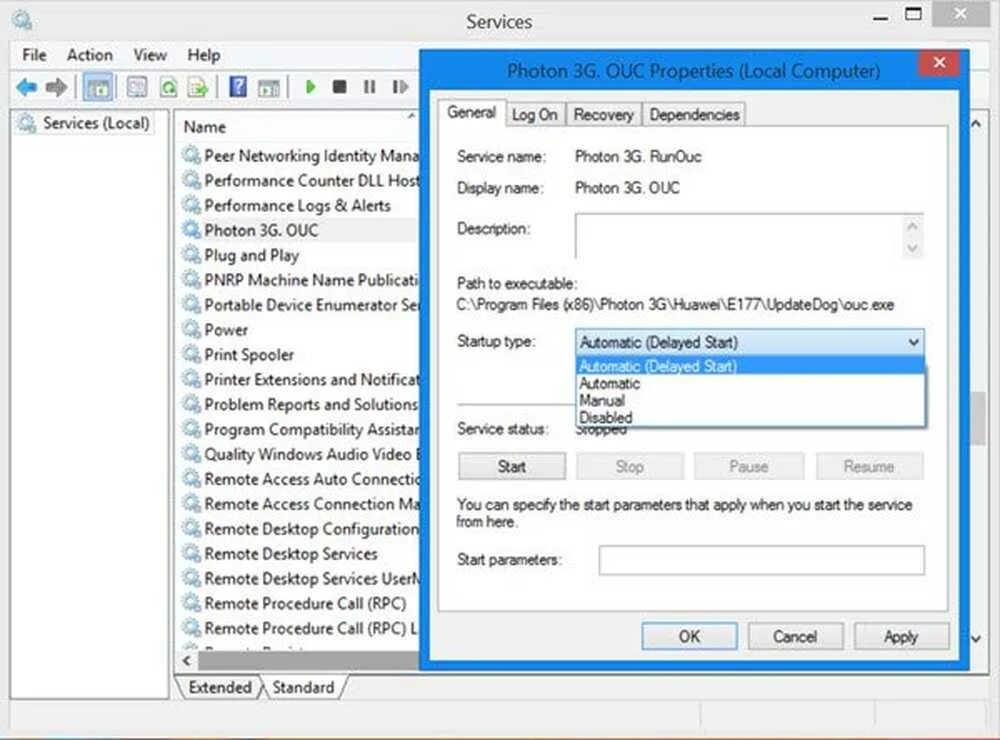Click the Plug and Play gear icon
This screenshot has height=740, width=1000.
click(x=191, y=255)
